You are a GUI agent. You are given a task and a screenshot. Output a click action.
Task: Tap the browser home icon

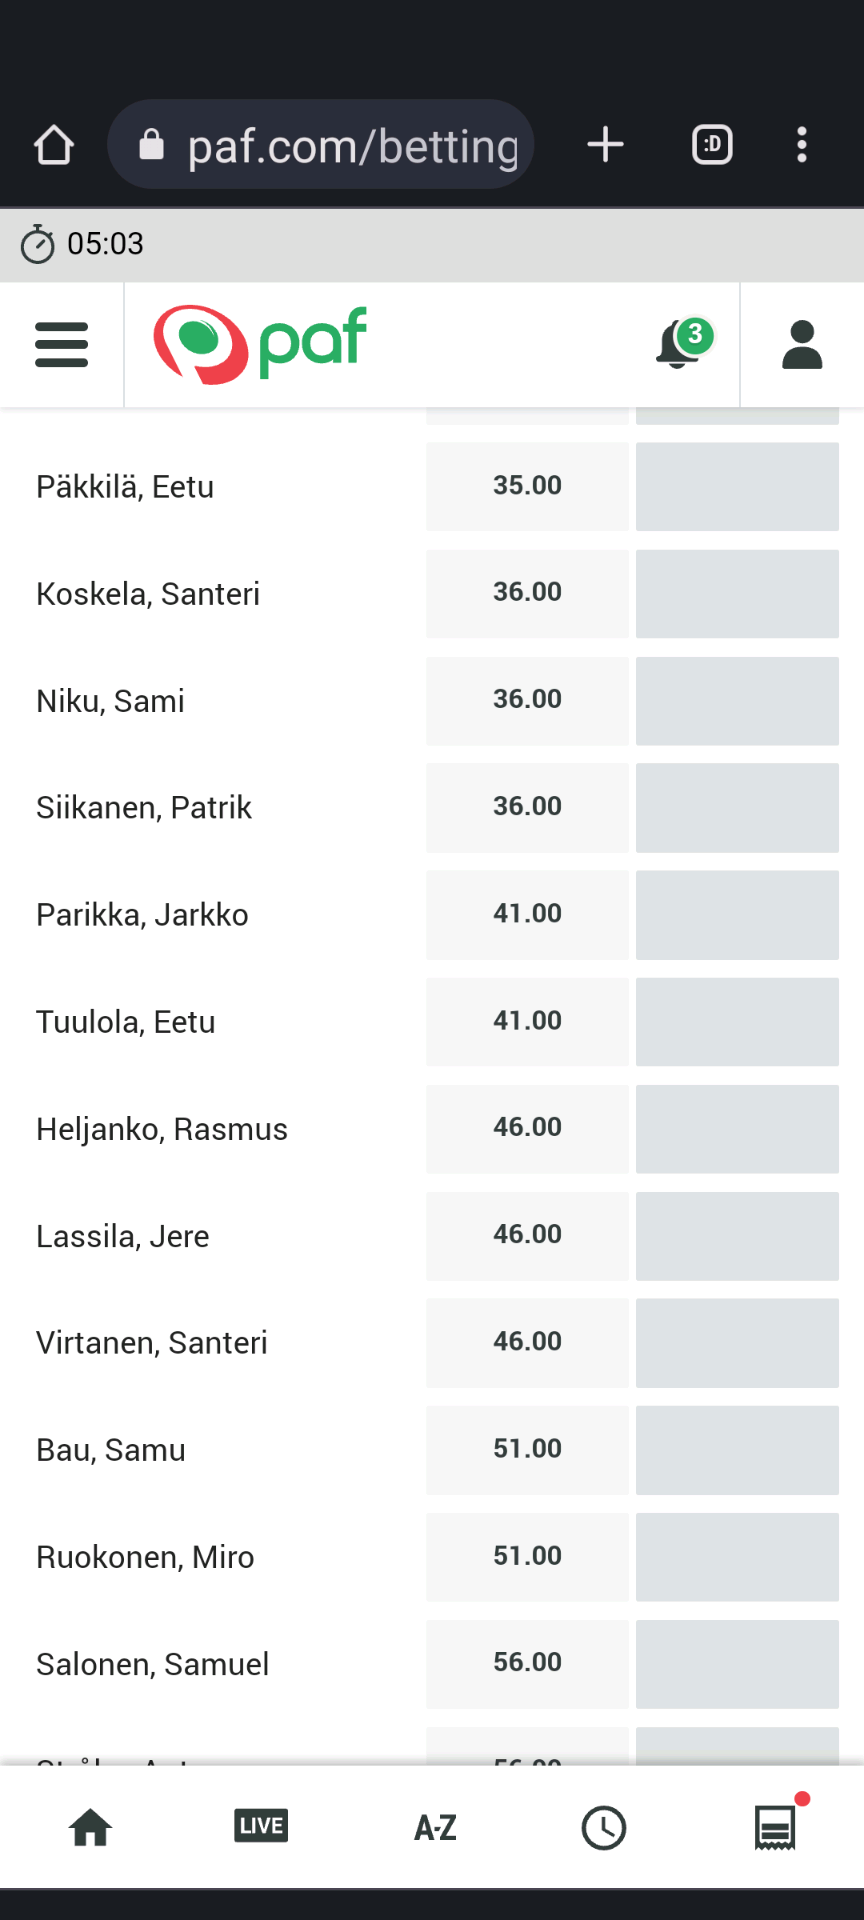[x=54, y=145]
